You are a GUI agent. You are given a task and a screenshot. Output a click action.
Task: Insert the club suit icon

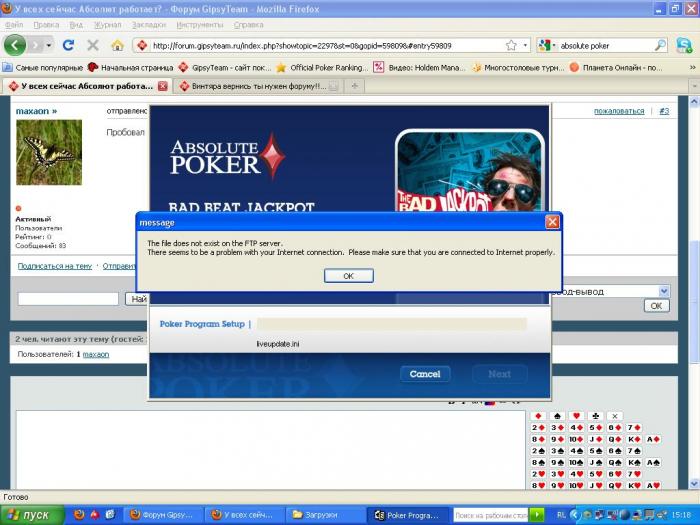[596, 416]
